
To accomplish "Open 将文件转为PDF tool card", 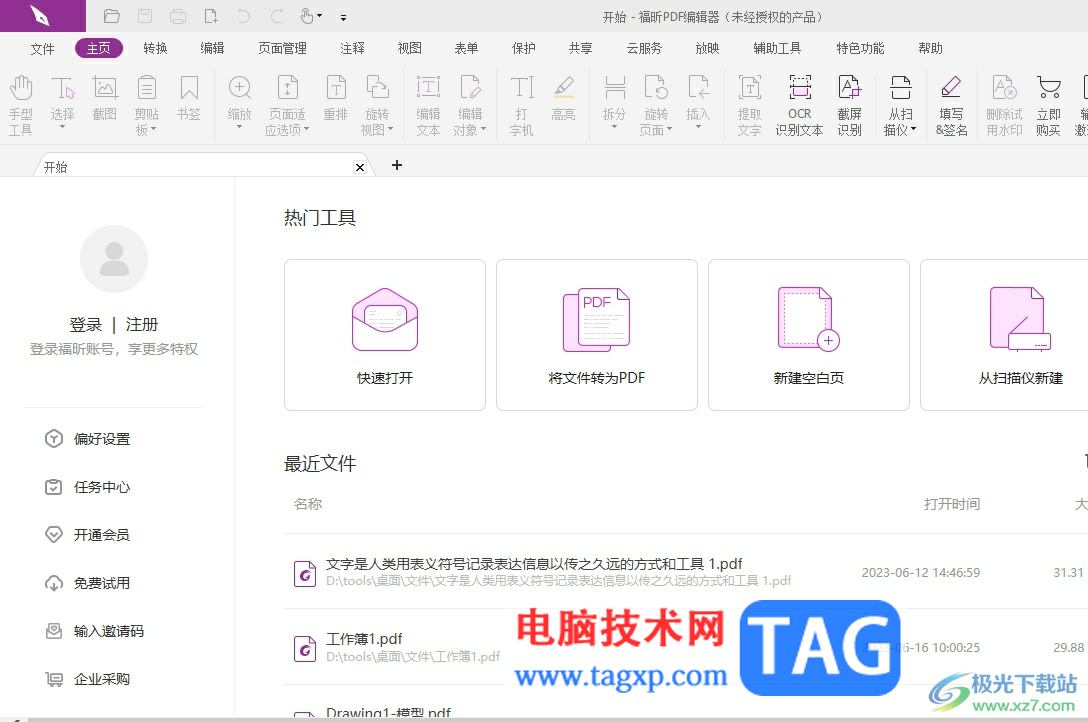I will pos(597,335).
